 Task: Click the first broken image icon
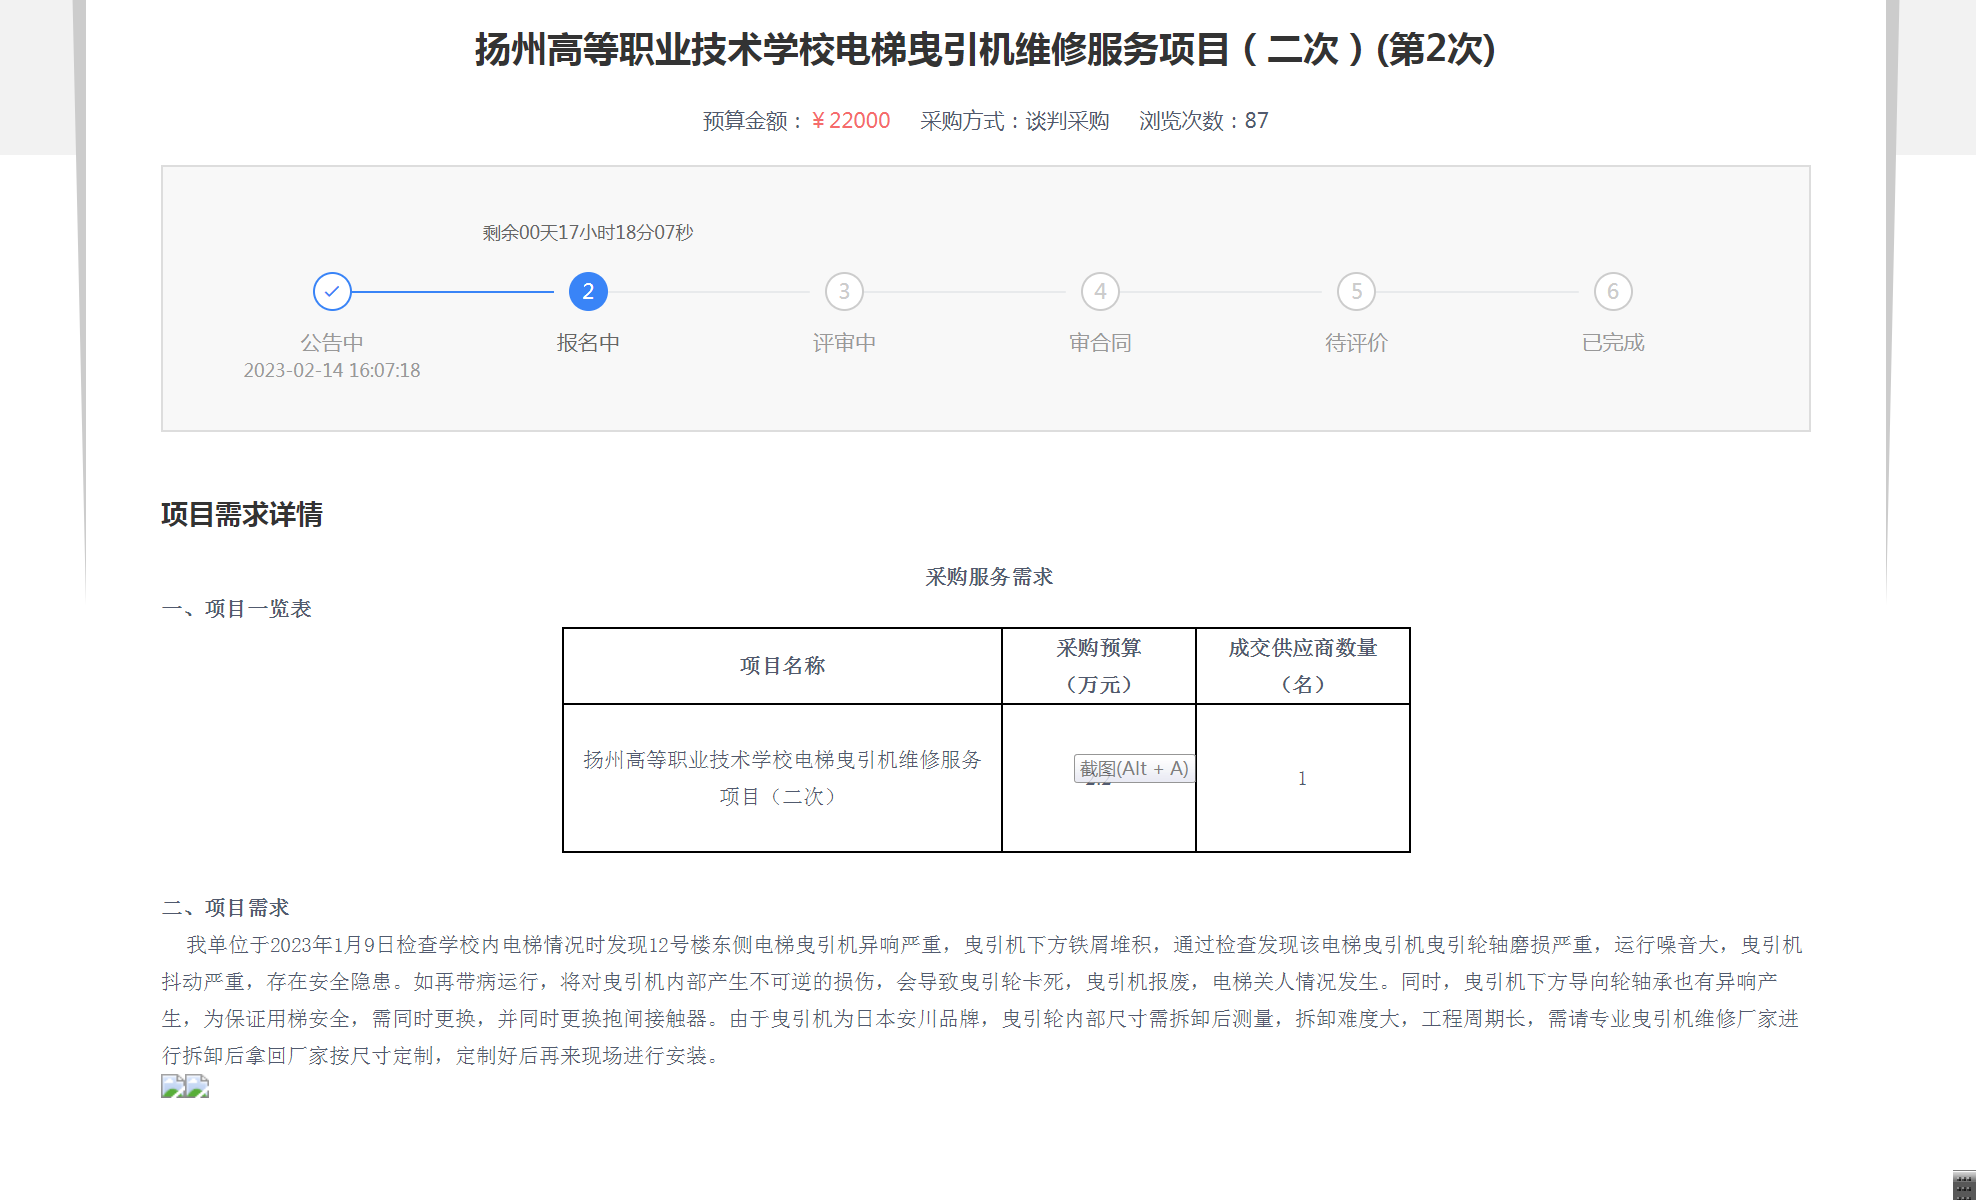(x=172, y=1086)
